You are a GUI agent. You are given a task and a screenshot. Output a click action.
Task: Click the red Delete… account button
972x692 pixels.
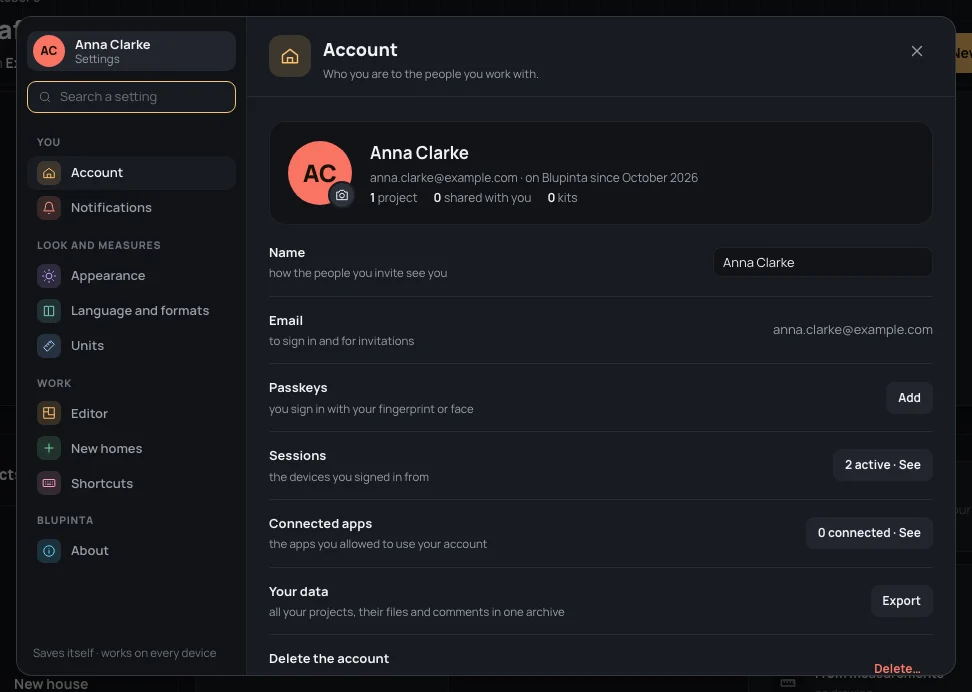click(x=897, y=668)
